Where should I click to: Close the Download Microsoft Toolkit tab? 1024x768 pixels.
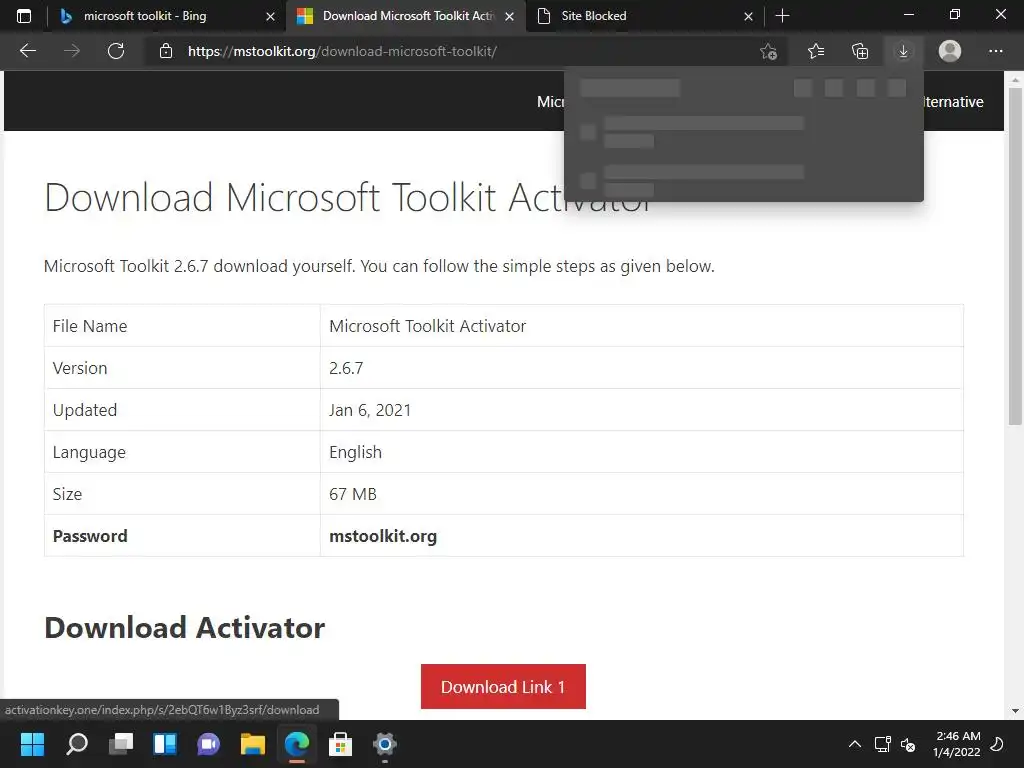pos(509,16)
